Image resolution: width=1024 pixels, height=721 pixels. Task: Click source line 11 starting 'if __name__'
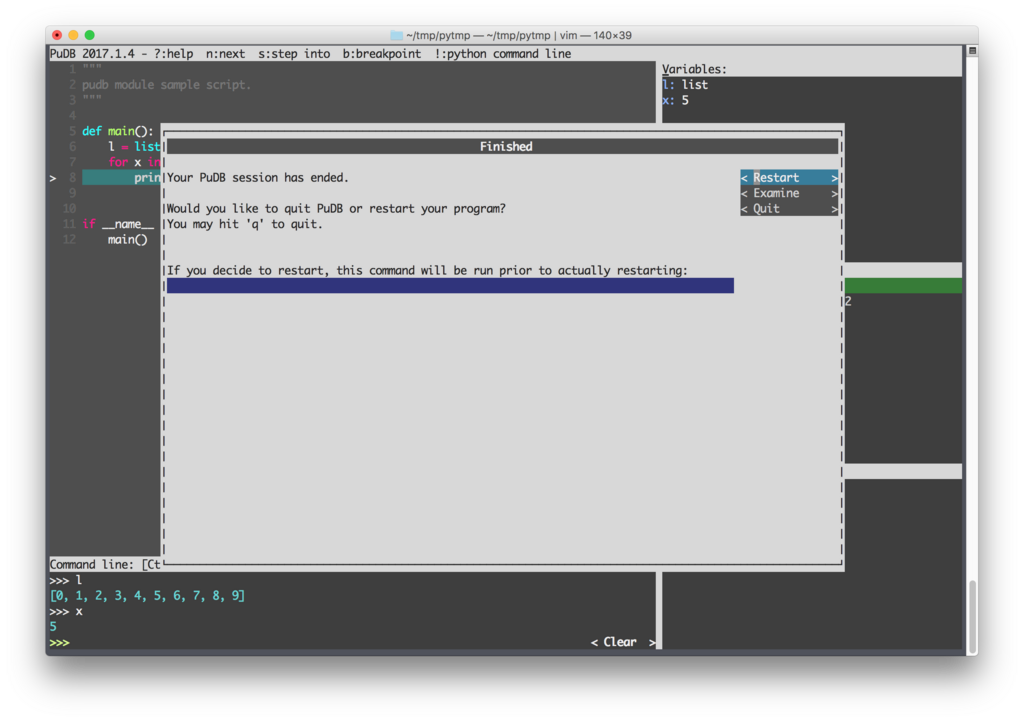[x=118, y=224]
